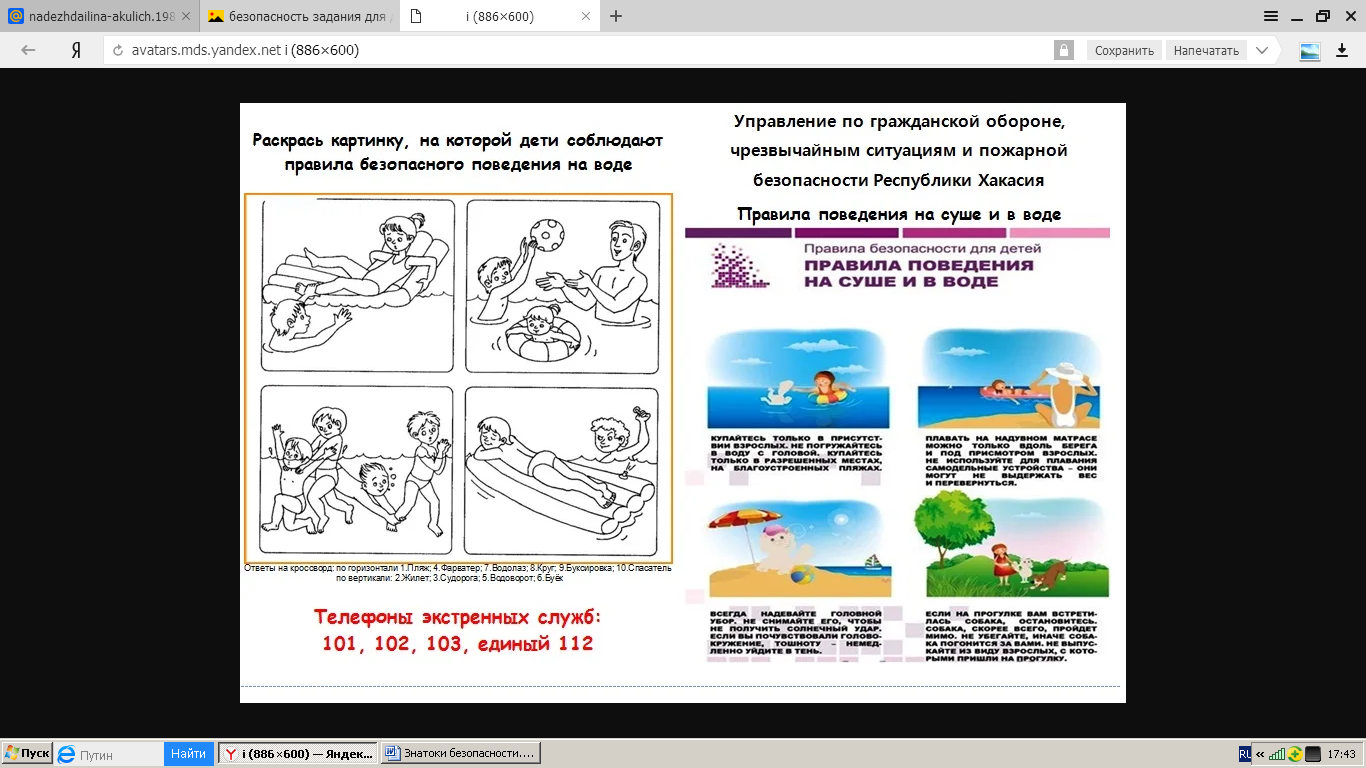Image resolution: width=1366 pixels, height=768 pixels.
Task: Expand the chevron next to Напечатать
Action: 1262,50
